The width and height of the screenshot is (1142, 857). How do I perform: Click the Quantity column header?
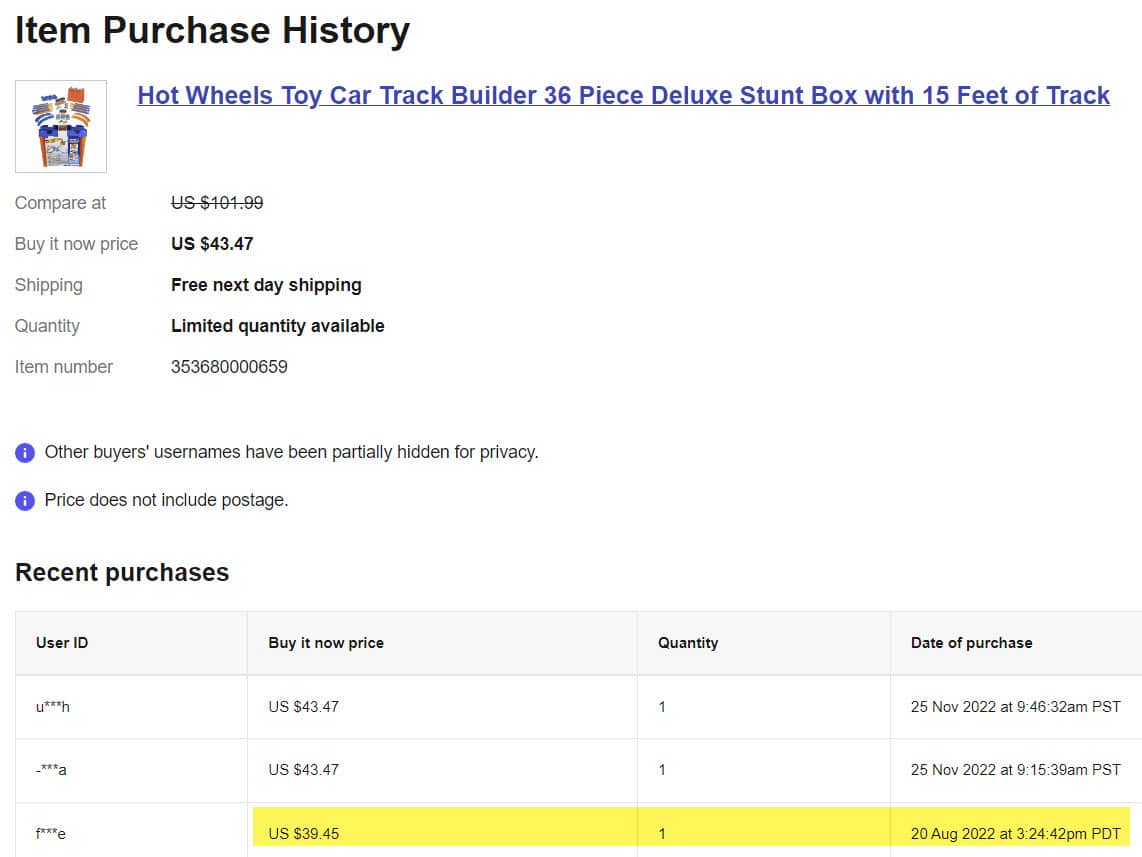(x=688, y=643)
